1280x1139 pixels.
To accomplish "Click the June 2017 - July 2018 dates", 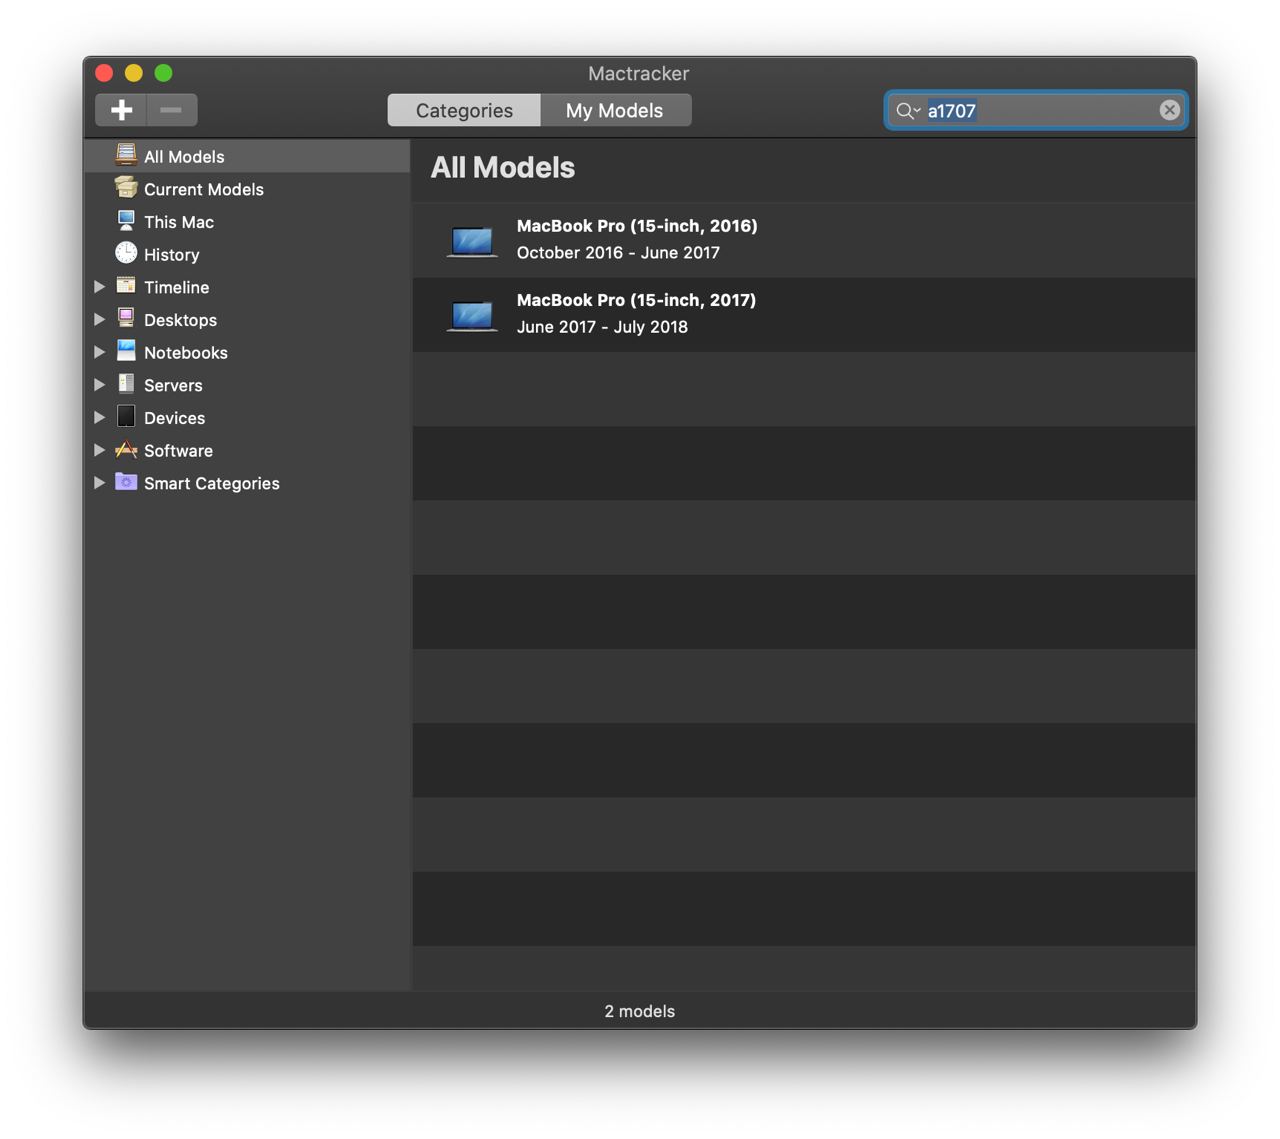I will pos(602,327).
